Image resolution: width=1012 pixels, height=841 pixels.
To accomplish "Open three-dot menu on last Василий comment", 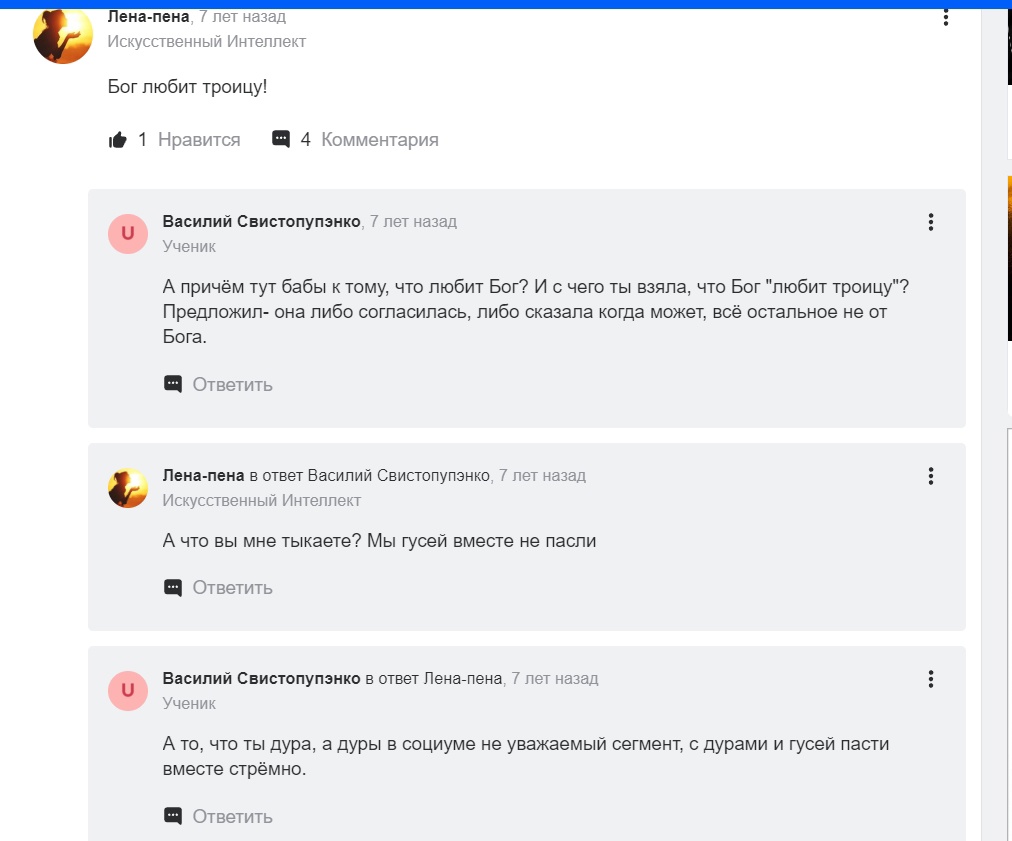I will pyautogui.click(x=931, y=679).
